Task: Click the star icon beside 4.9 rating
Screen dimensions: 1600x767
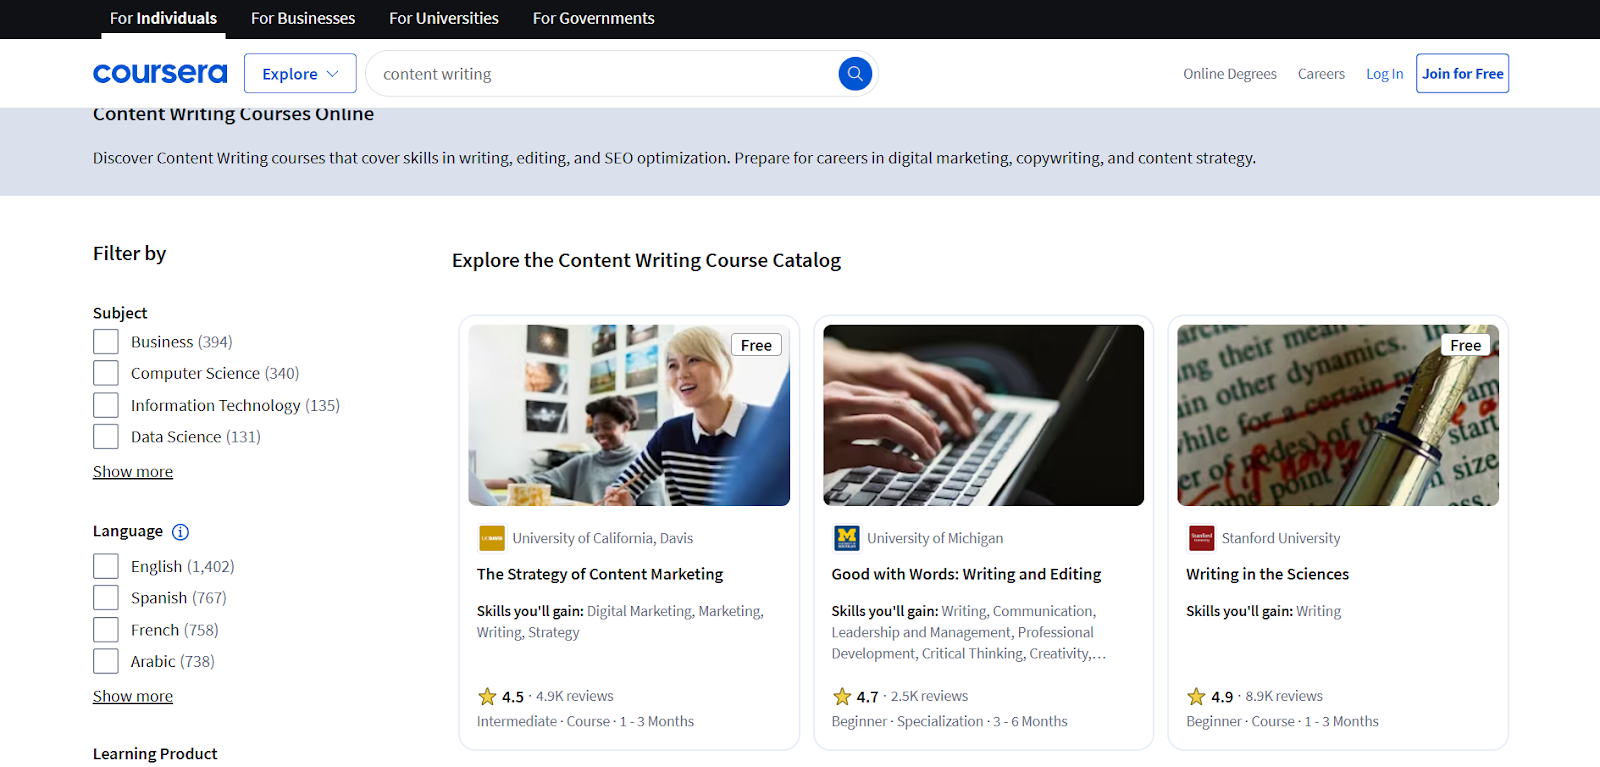Action: pos(1196,696)
